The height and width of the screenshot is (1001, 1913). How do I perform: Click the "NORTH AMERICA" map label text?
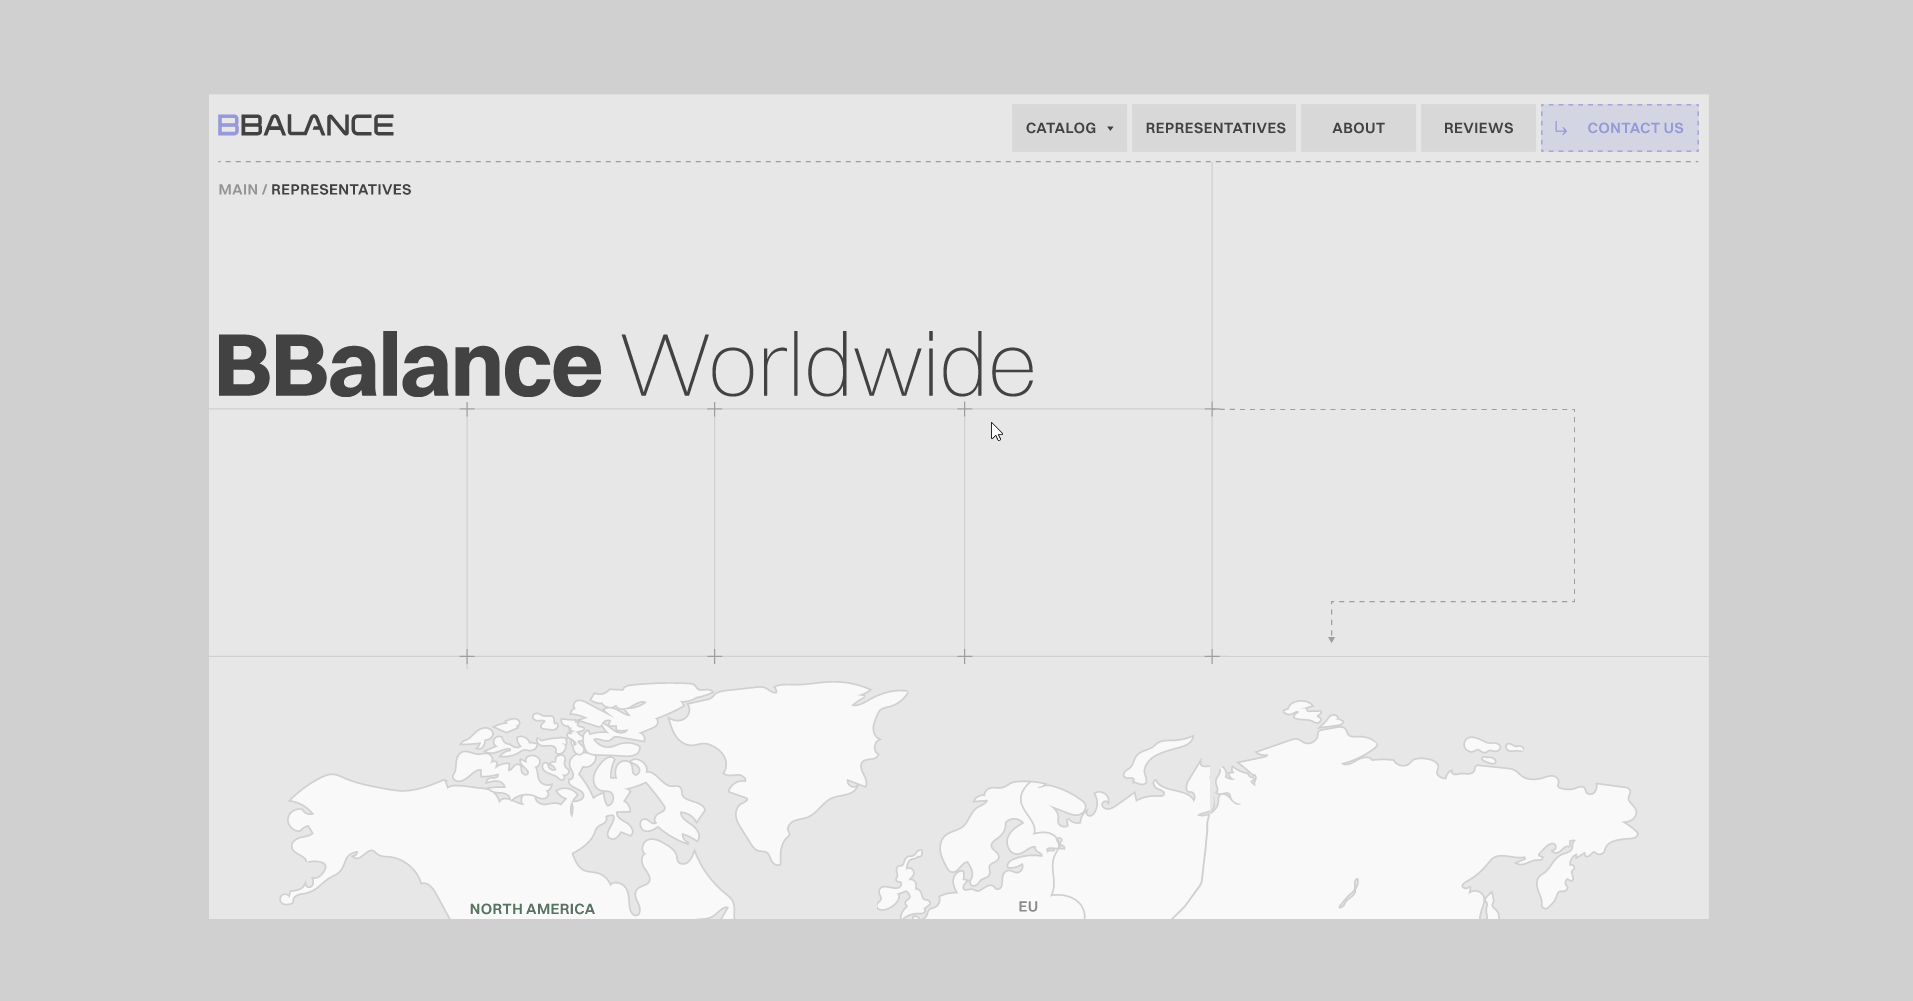pyautogui.click(x=532, y=909)
